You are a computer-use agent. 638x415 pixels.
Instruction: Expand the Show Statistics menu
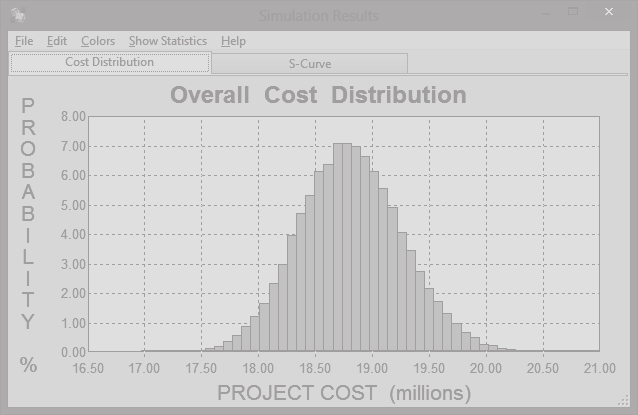tap(168, 41)
